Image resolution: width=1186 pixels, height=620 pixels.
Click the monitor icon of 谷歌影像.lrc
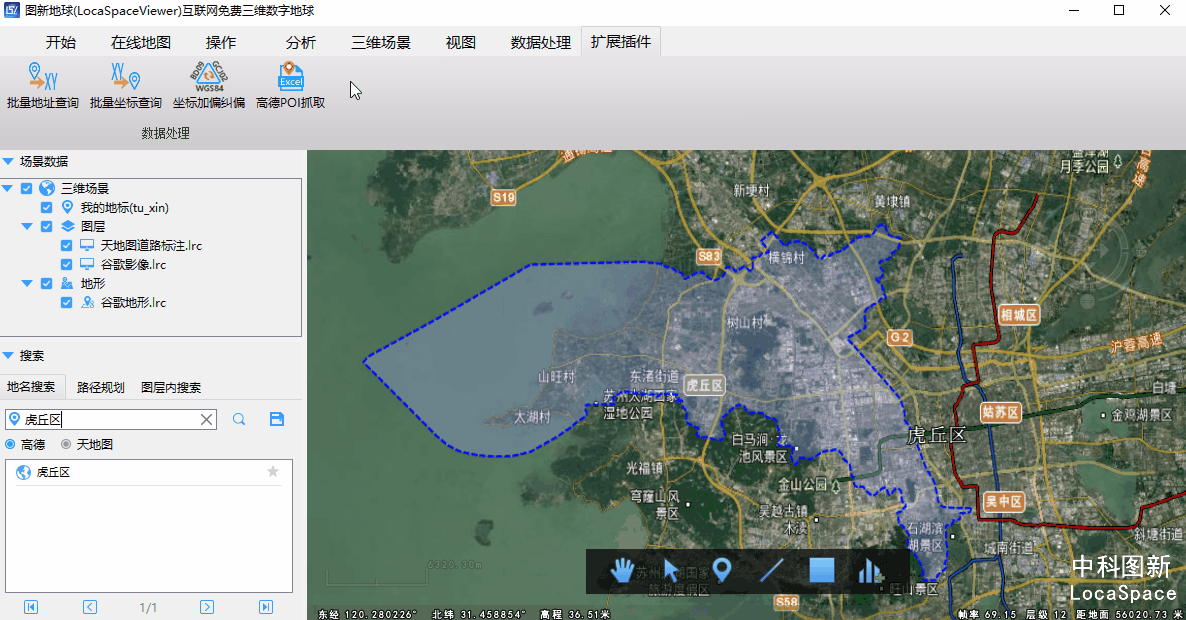87,264
